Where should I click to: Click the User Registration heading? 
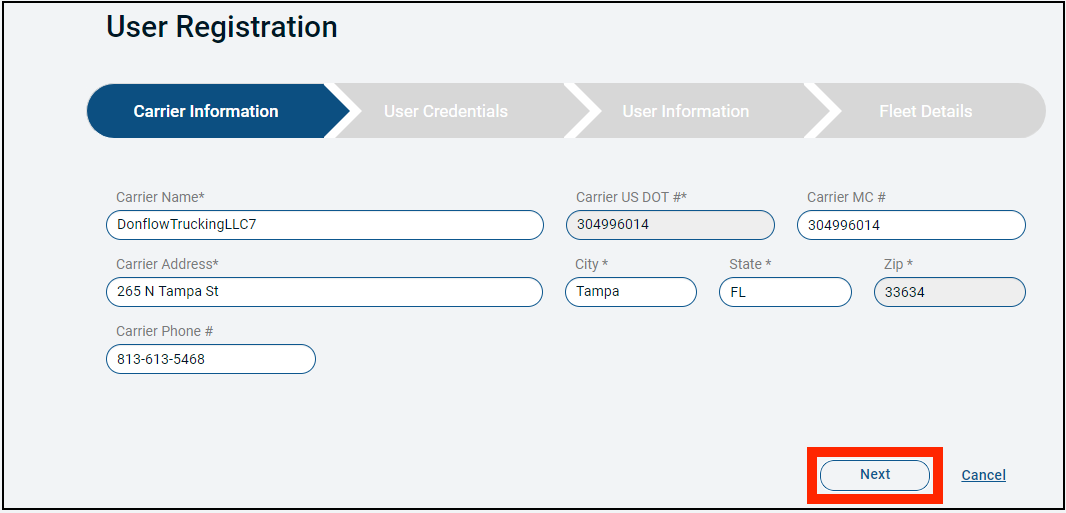point(222,28)
